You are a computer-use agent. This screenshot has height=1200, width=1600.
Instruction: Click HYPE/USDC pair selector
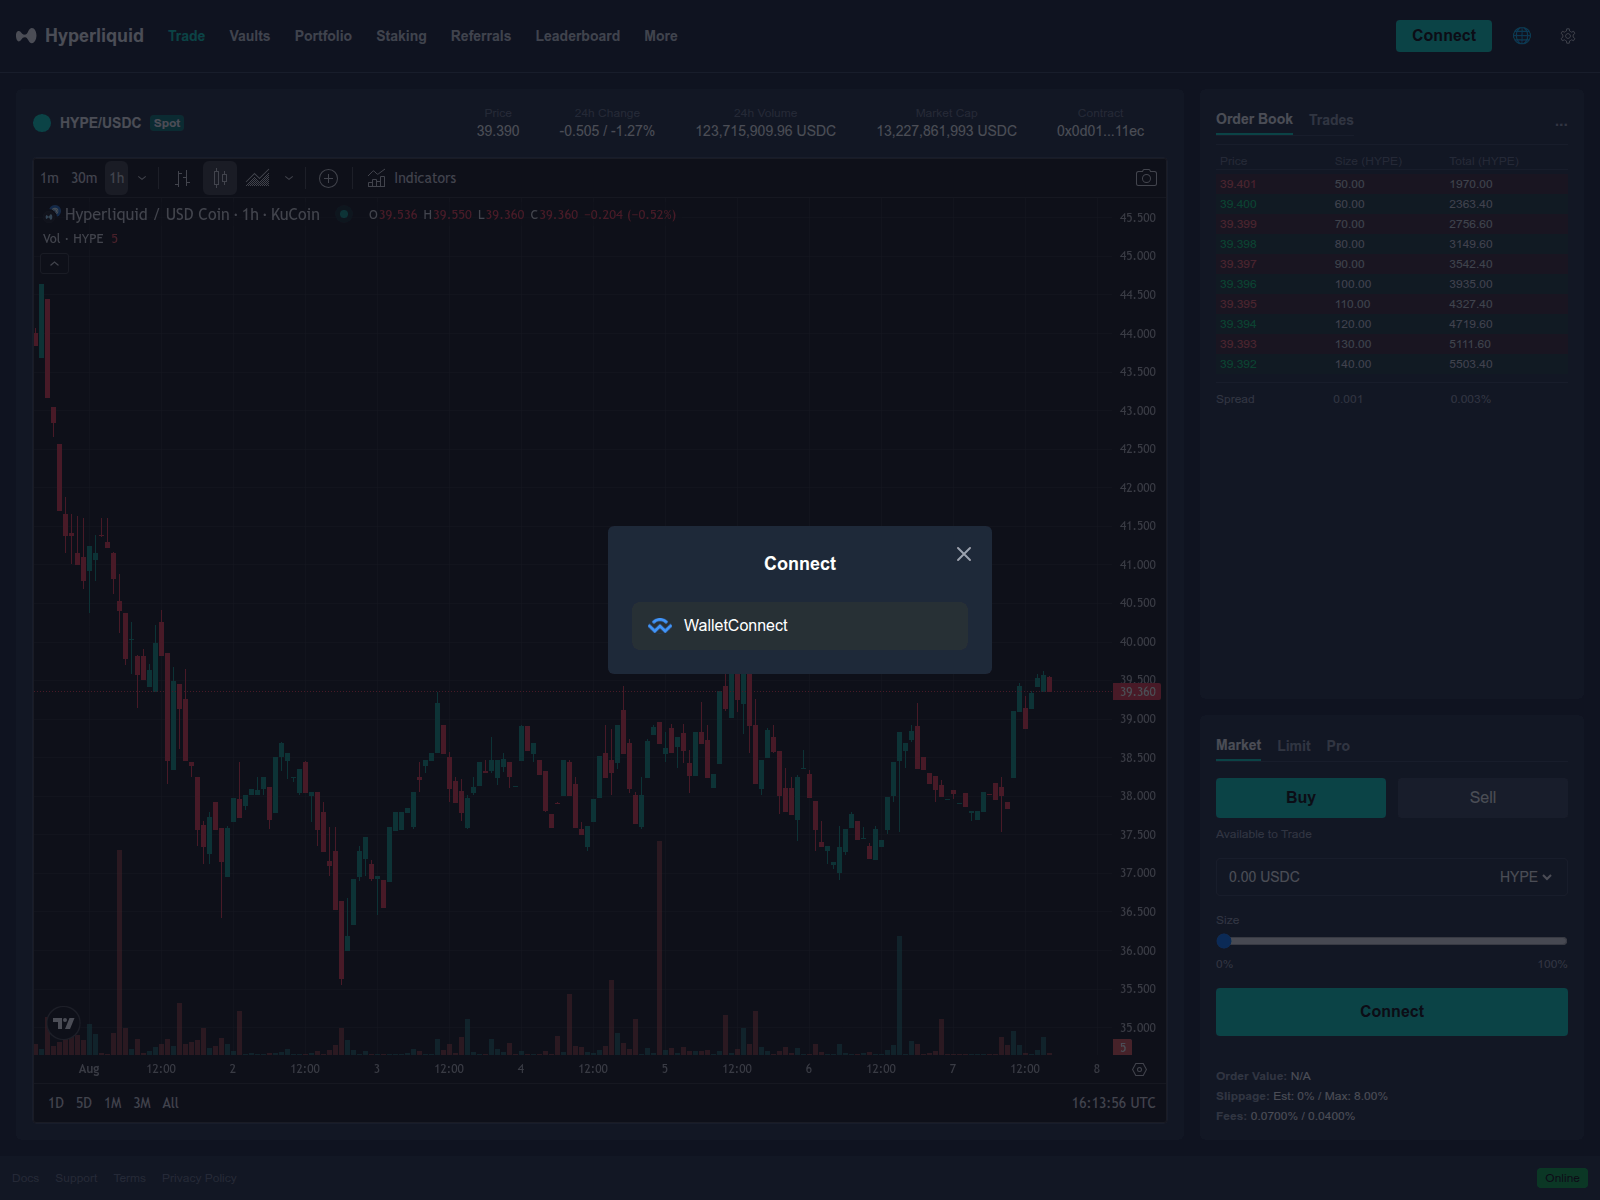click(100, 123)
